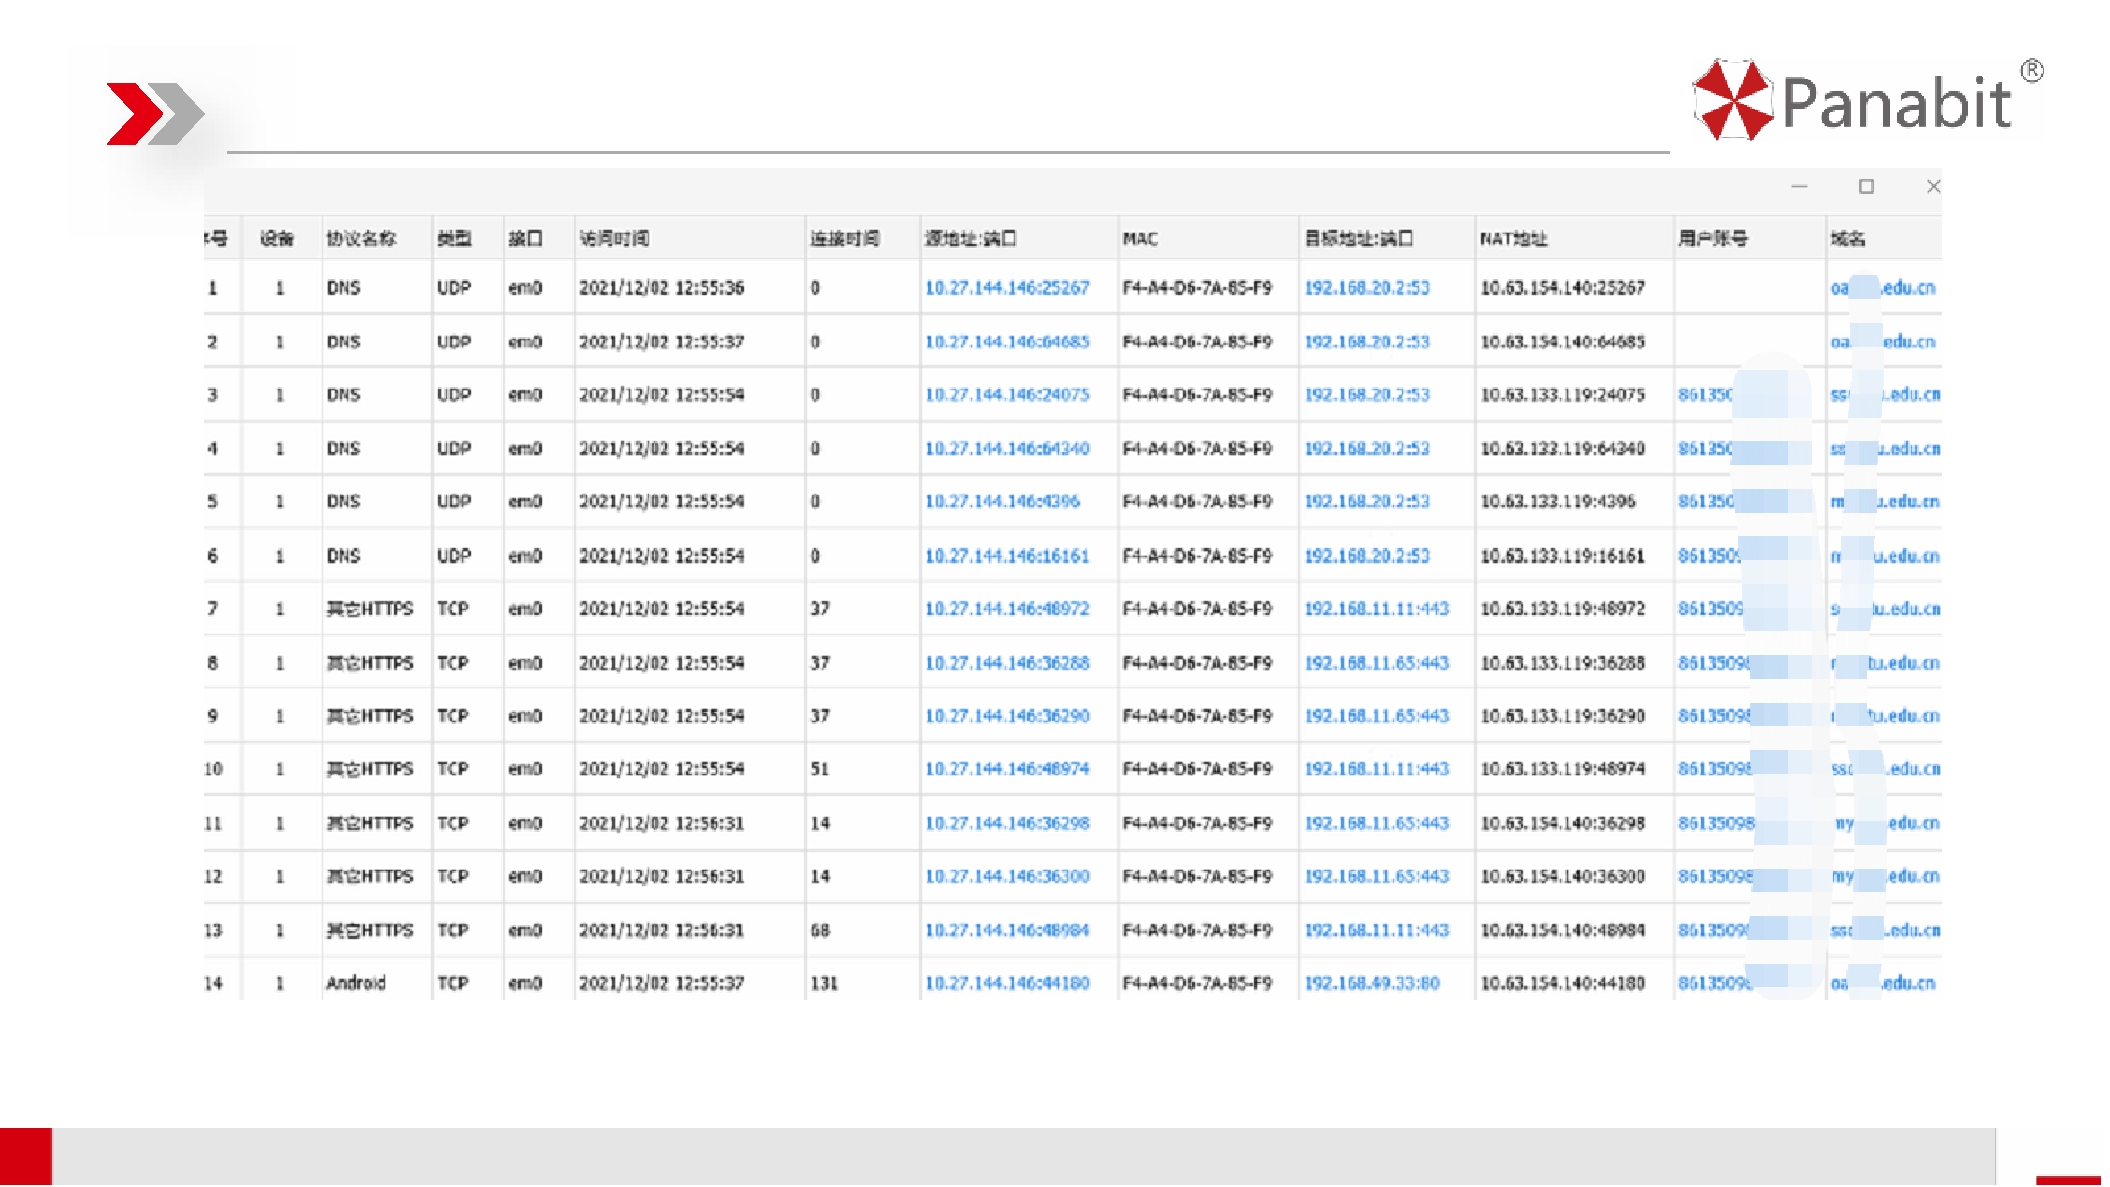Select NAT address 10.63.133.119:48972

point(1562,609)
